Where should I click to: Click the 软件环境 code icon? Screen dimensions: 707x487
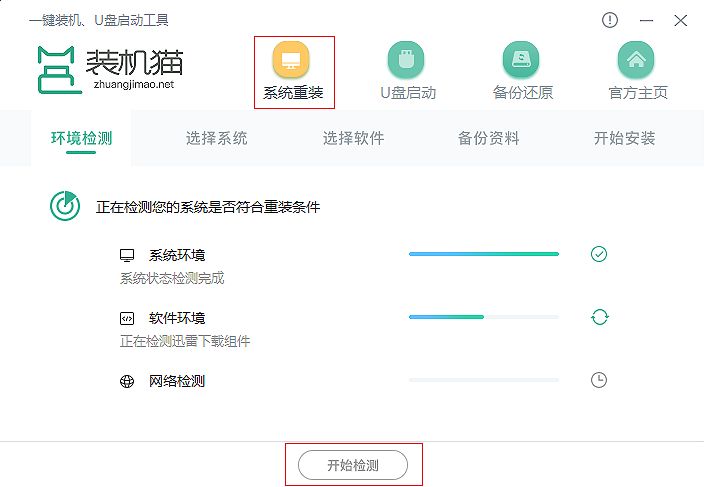(x=127, y=318)
